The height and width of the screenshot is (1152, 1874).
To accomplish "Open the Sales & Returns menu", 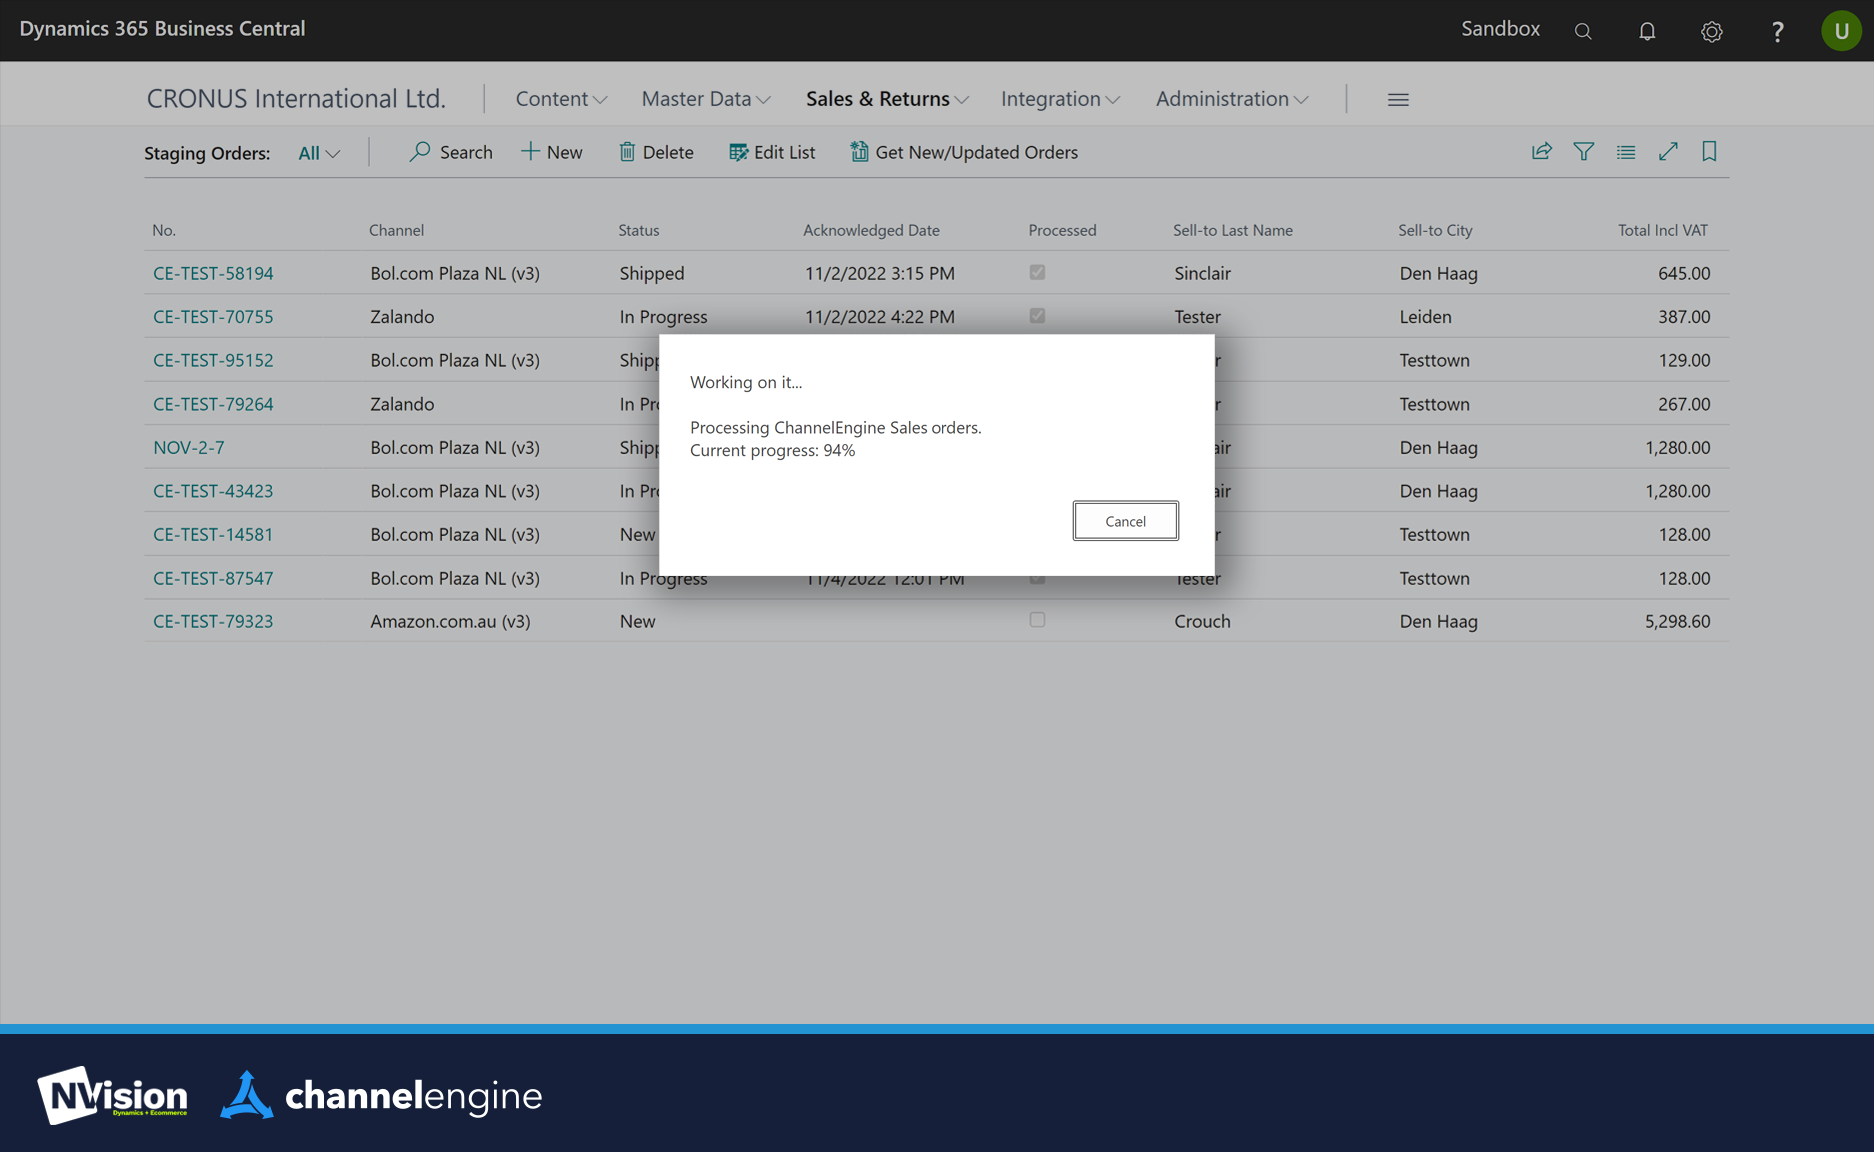I will 887,99.
